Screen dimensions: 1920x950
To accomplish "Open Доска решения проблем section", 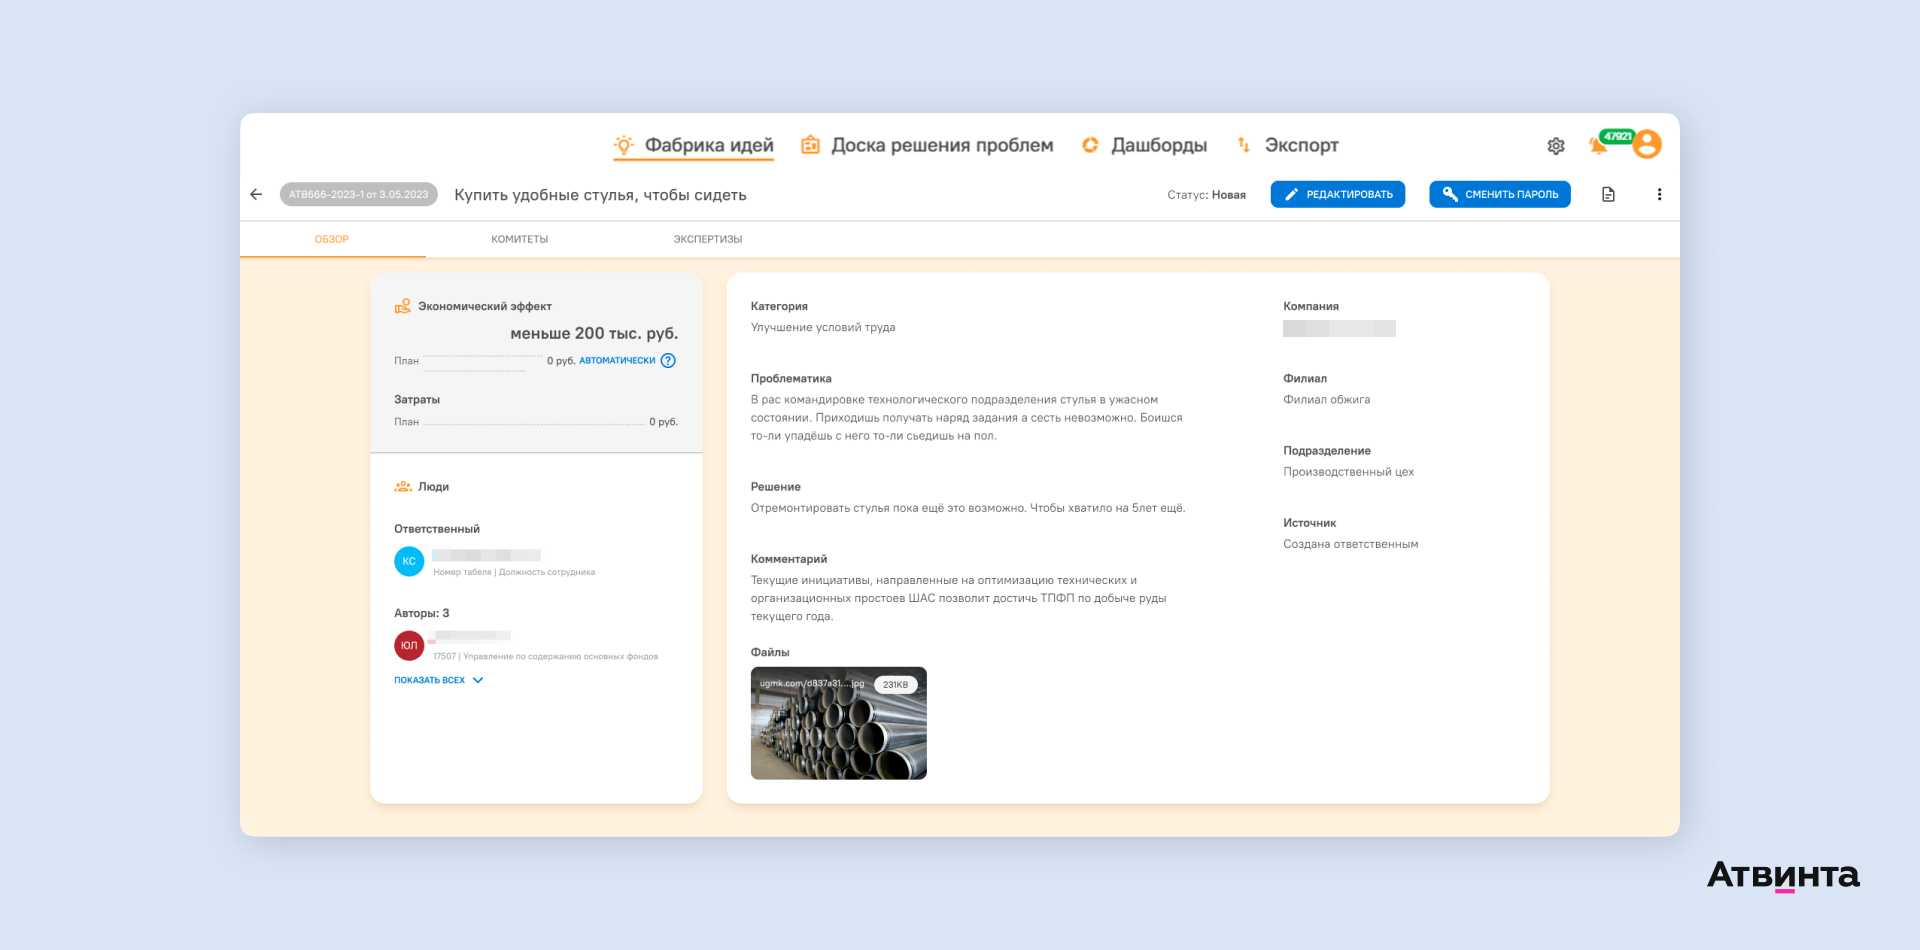I will tap(942, 146).
